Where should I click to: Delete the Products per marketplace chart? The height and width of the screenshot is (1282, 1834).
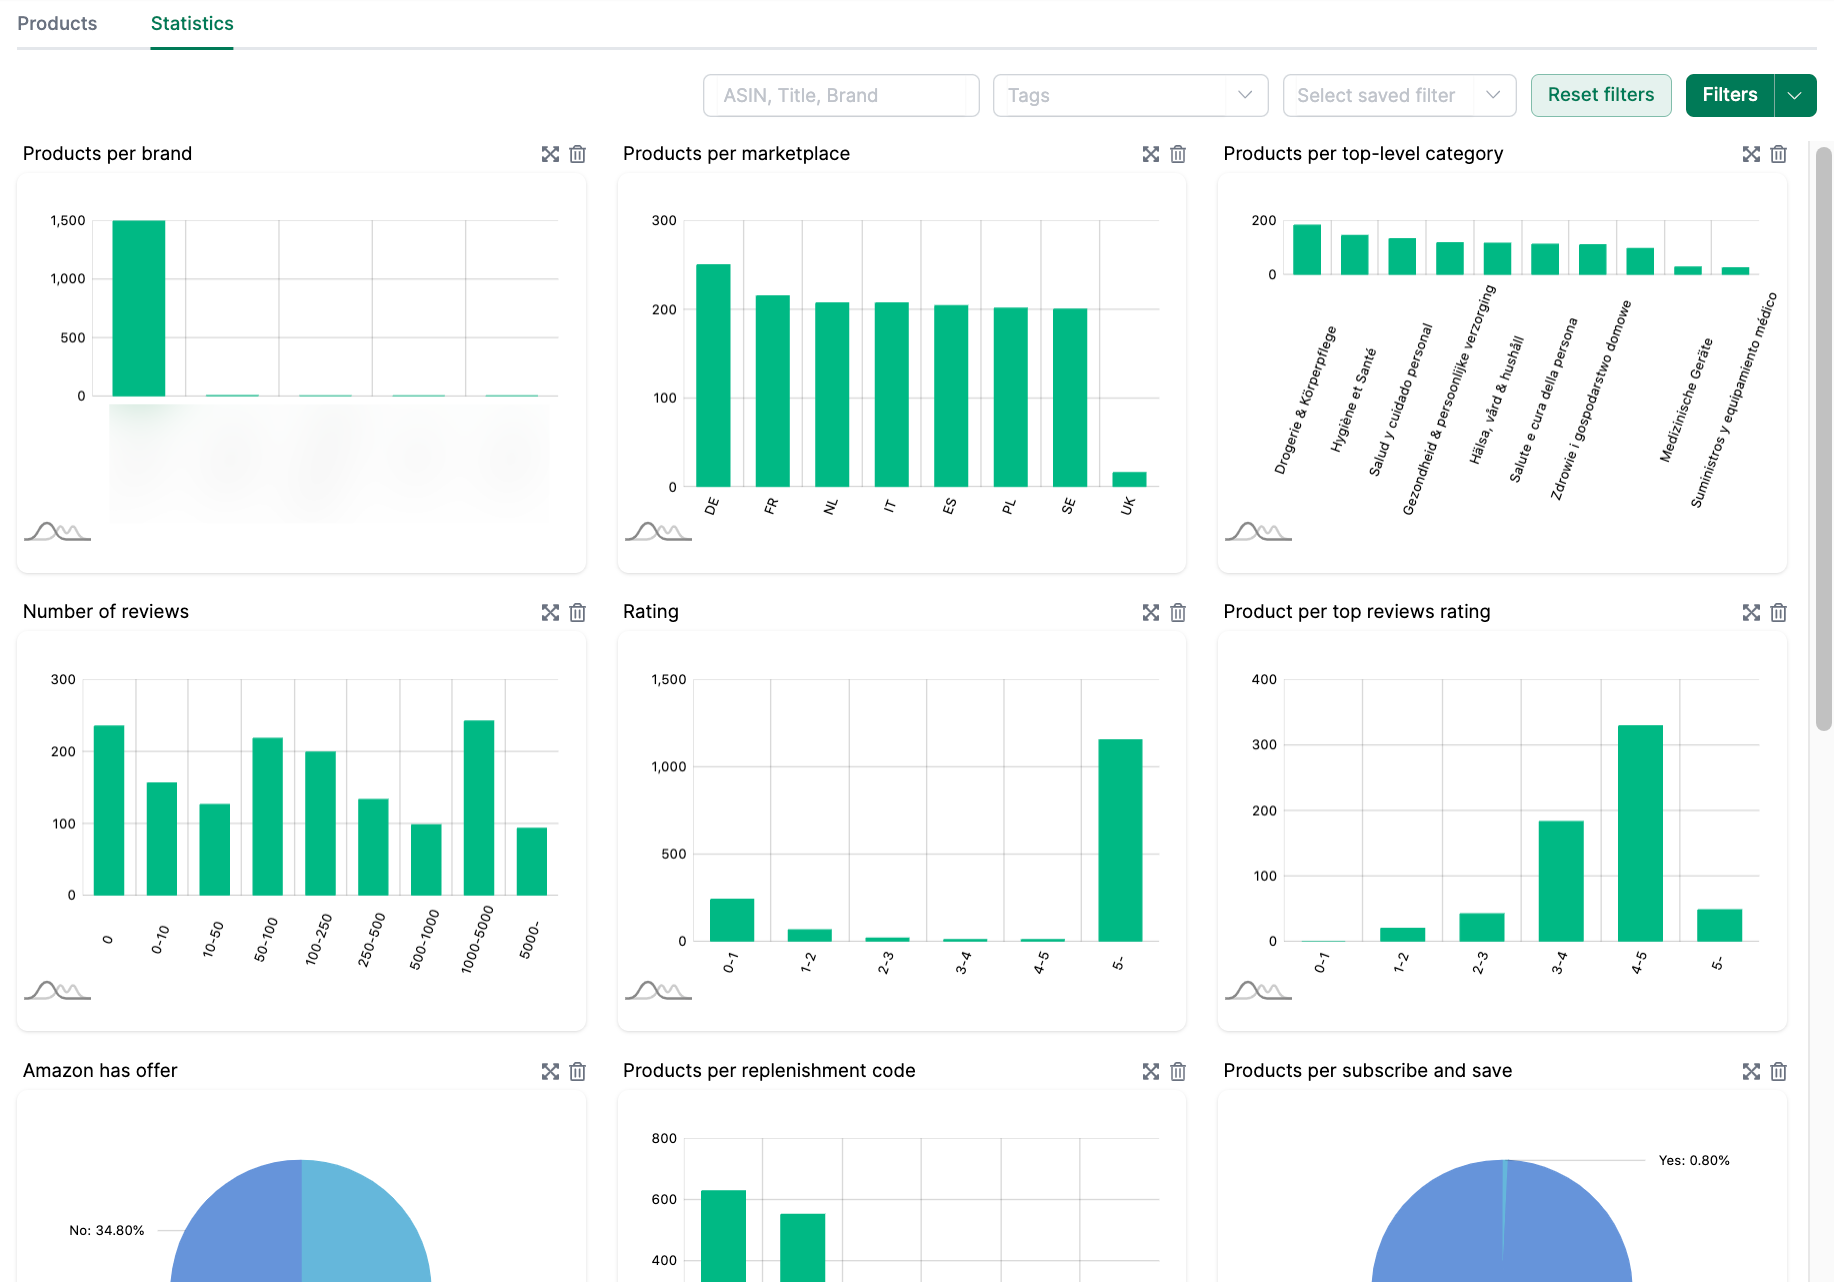tap(1178, 154)
